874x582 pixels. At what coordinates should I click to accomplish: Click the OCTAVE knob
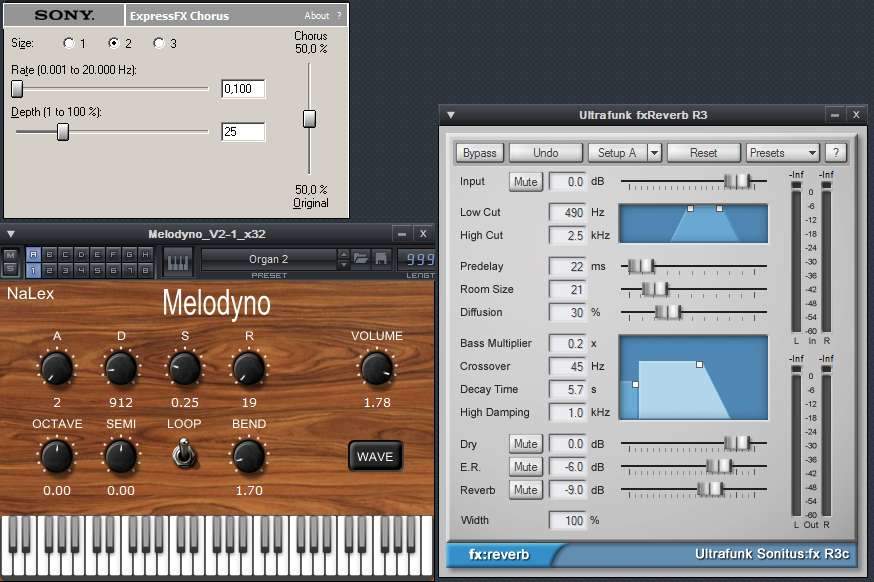pyautogui.click(x=56, y=456)
